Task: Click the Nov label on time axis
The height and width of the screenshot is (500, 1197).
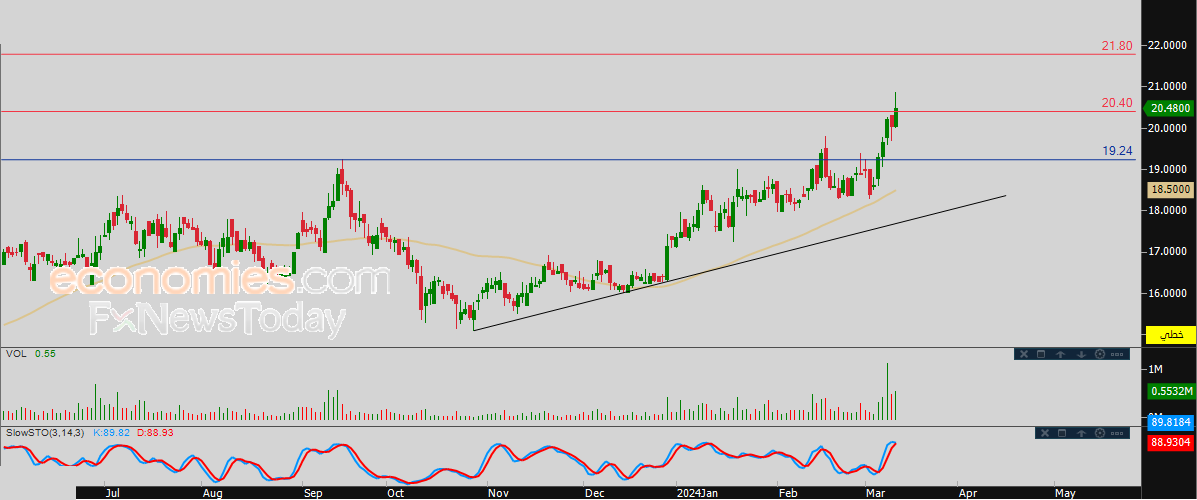Action: pyautogui.click(x=497, y=493)
